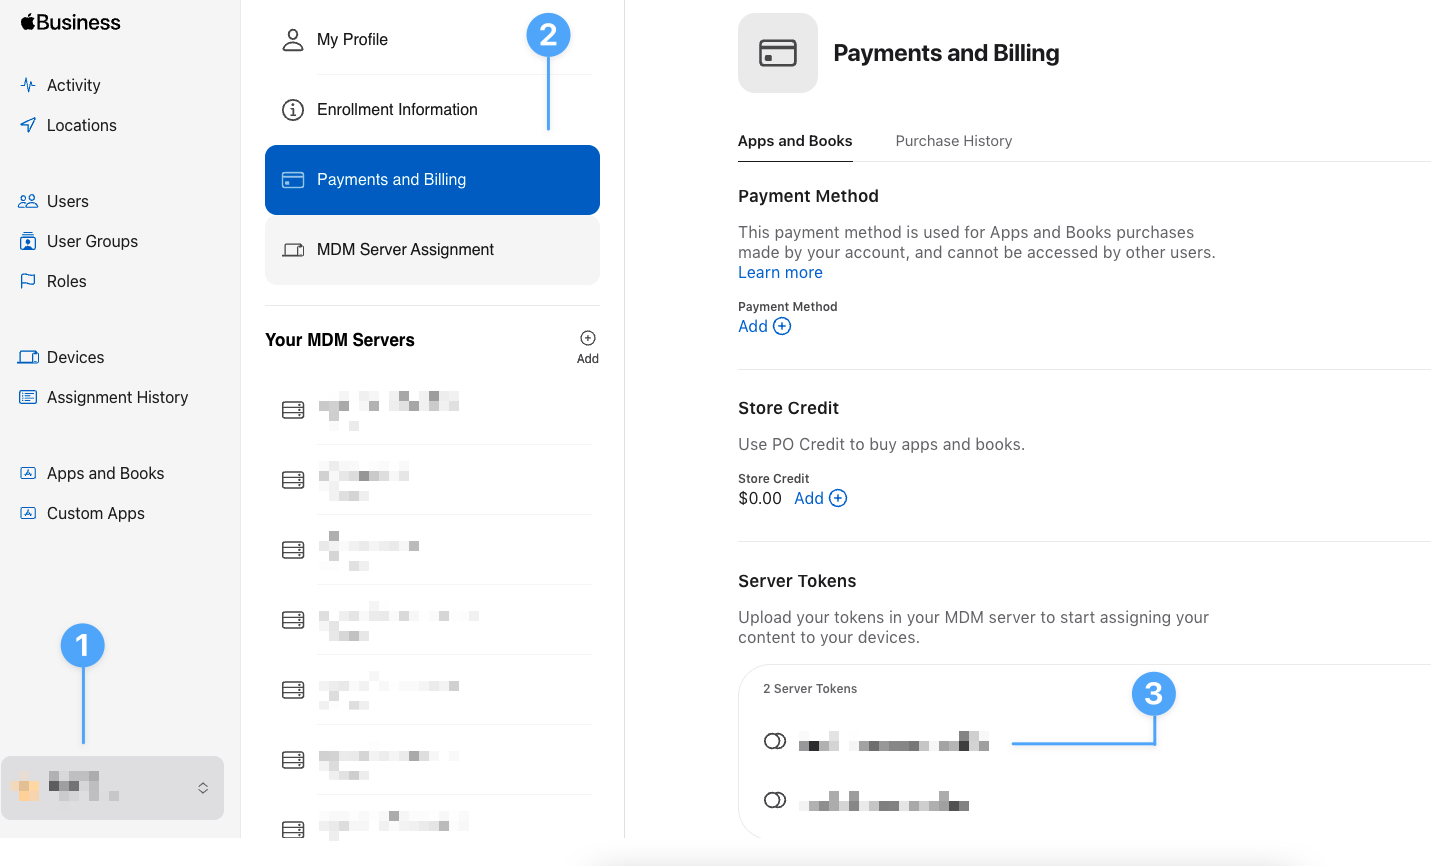Click the Learn more link
1431x866 pixels.
click(780, 272)
